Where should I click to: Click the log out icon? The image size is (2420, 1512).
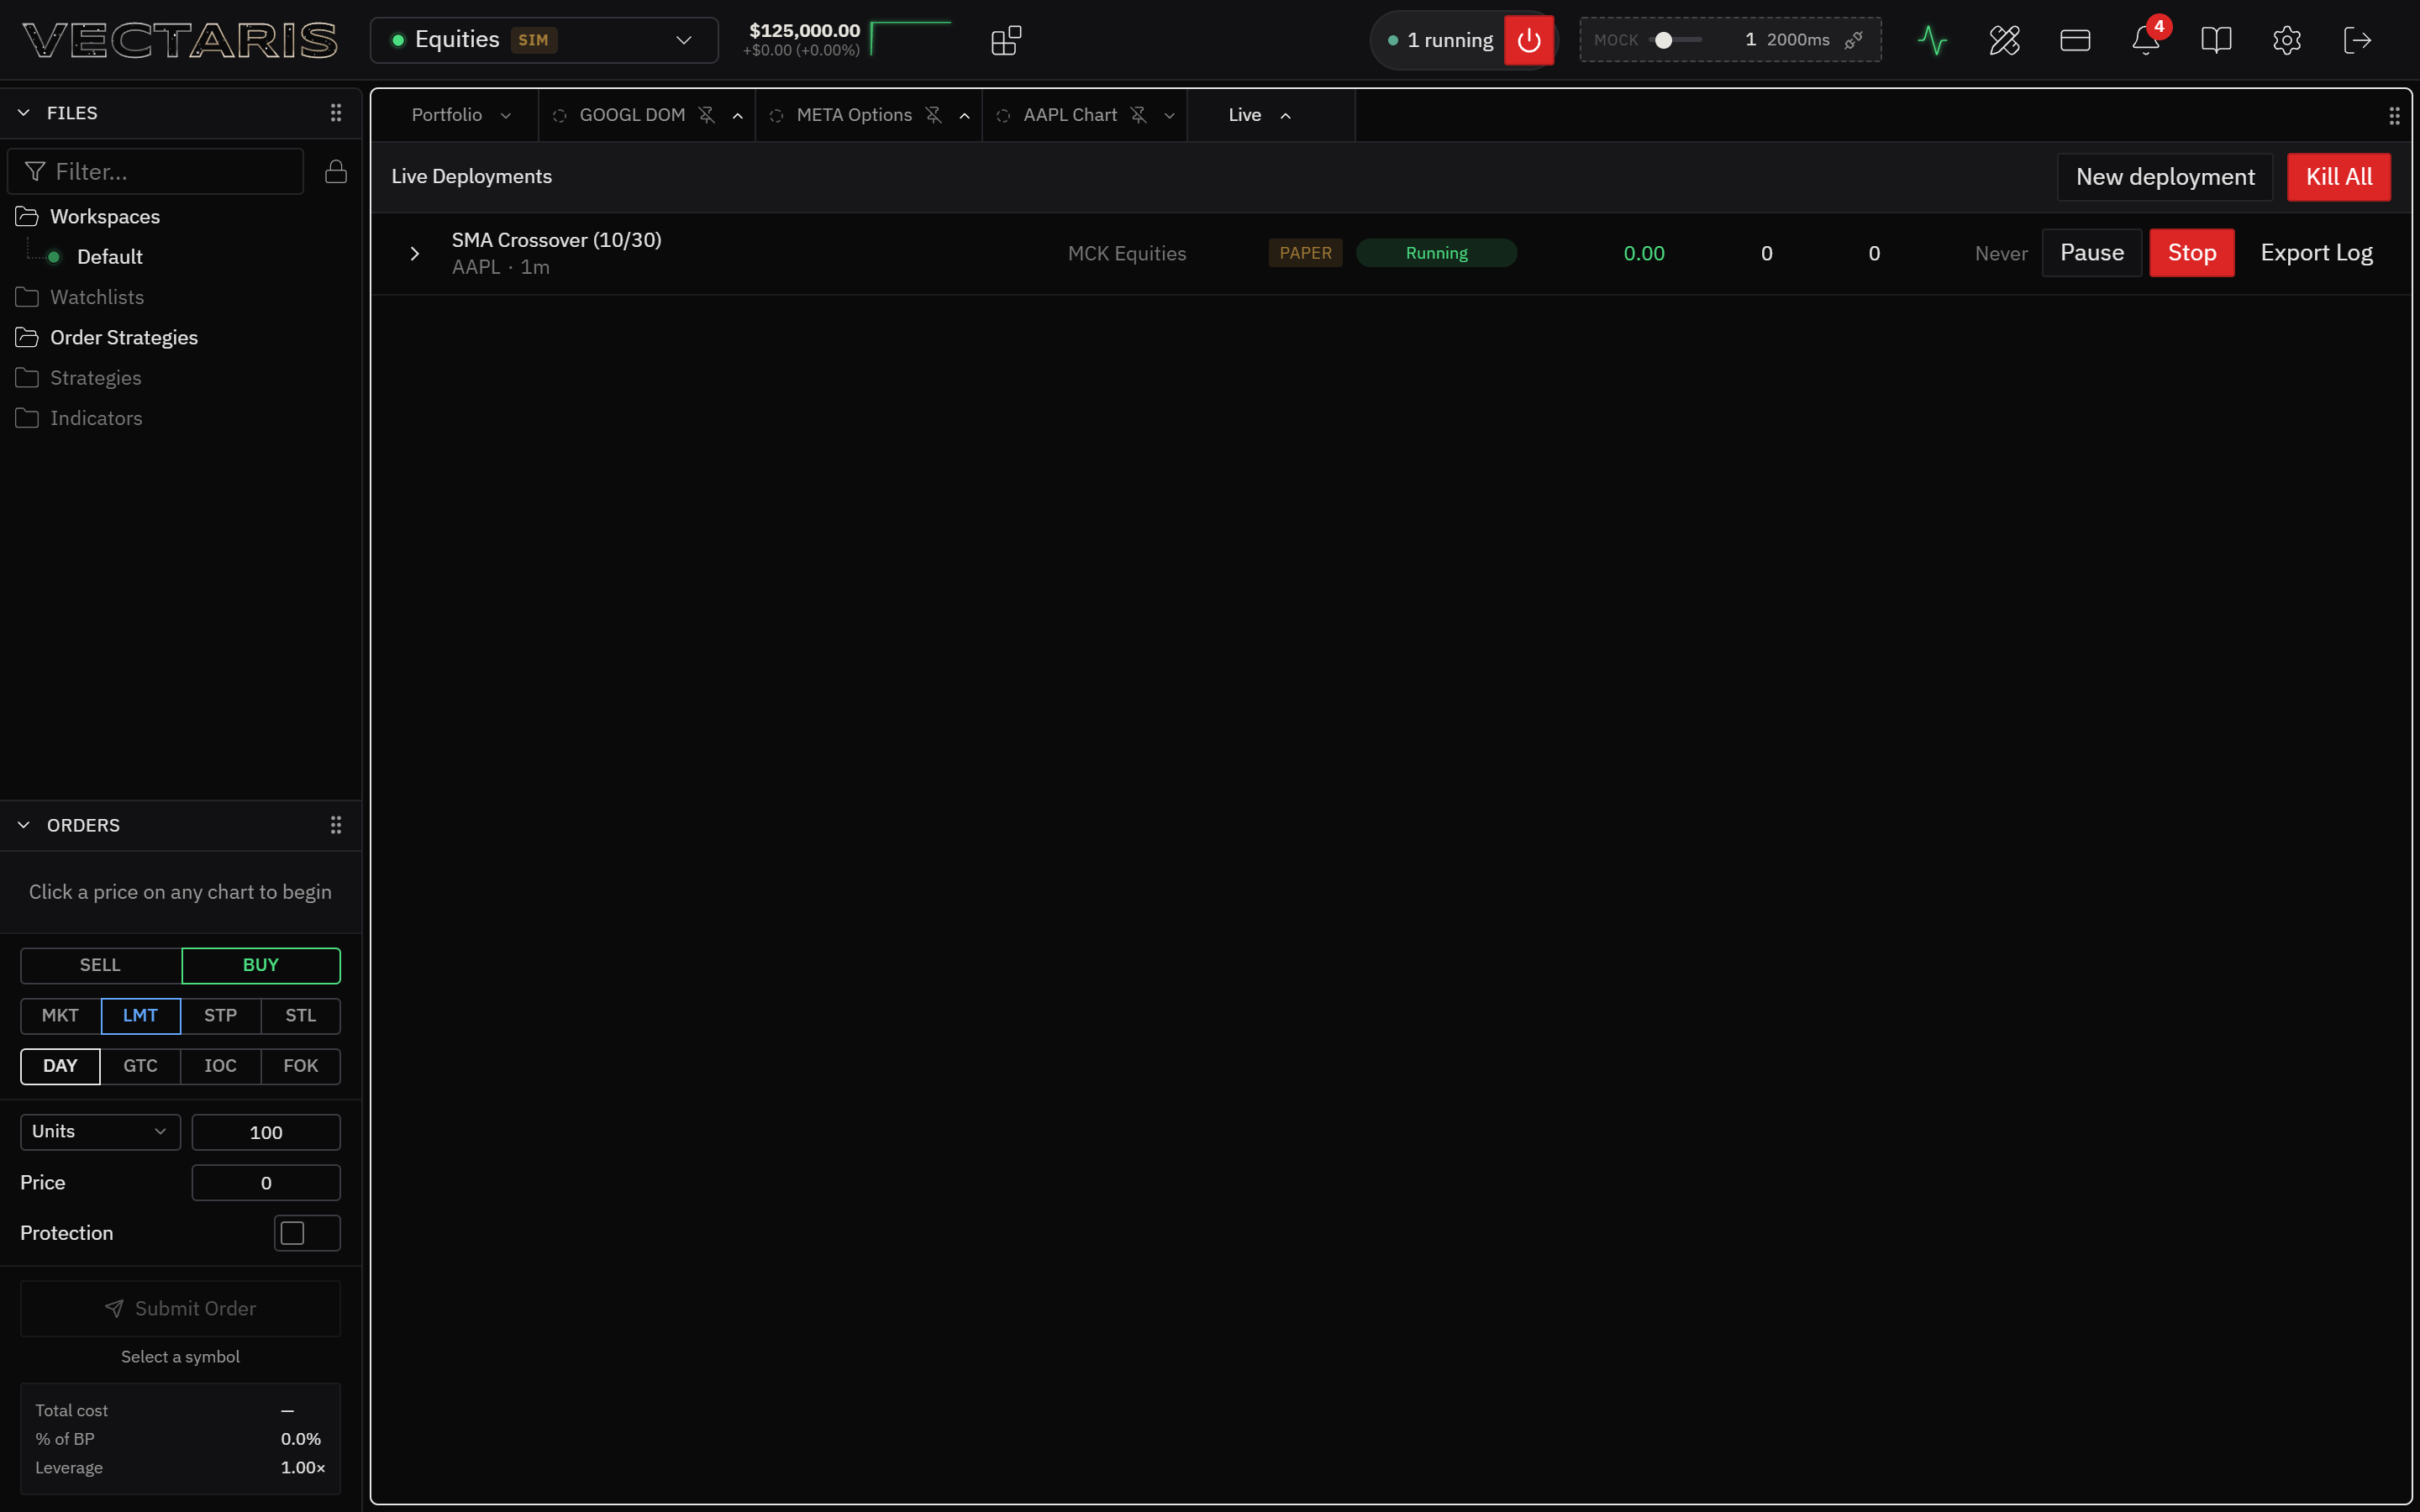pyautogui.click(x=2357, y=40)
